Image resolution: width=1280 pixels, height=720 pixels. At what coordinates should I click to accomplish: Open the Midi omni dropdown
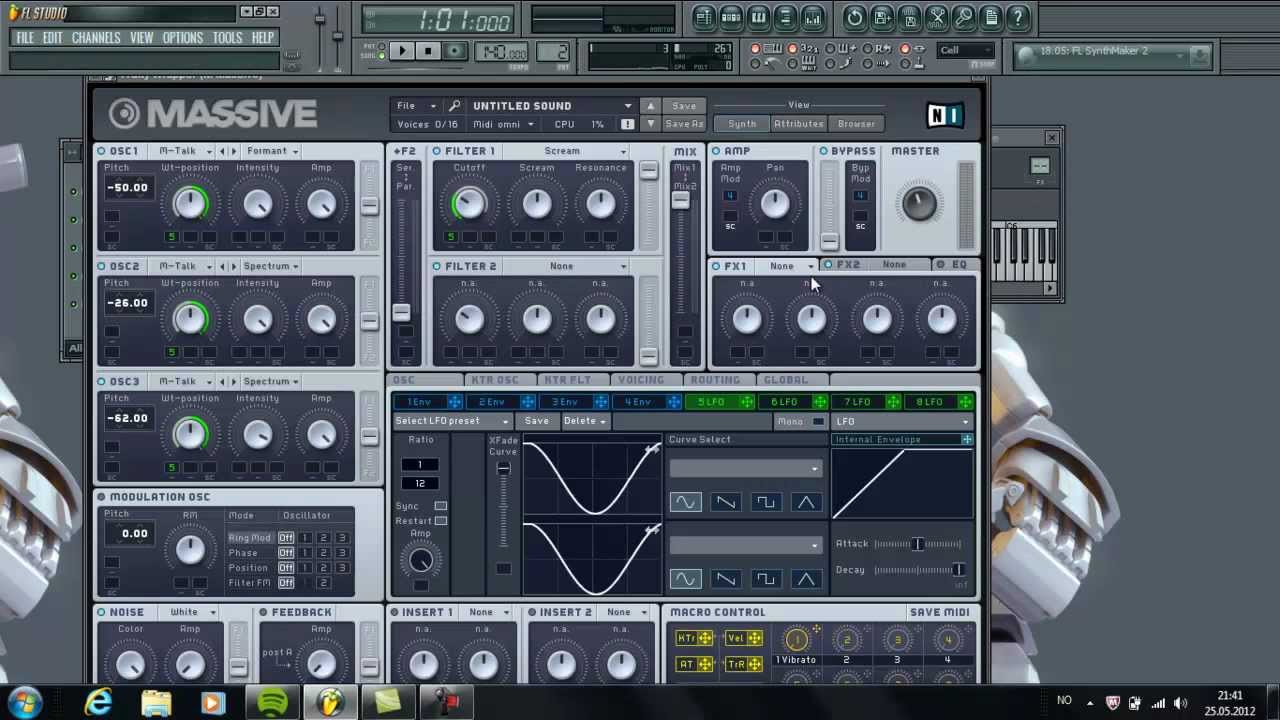point(503,124)
